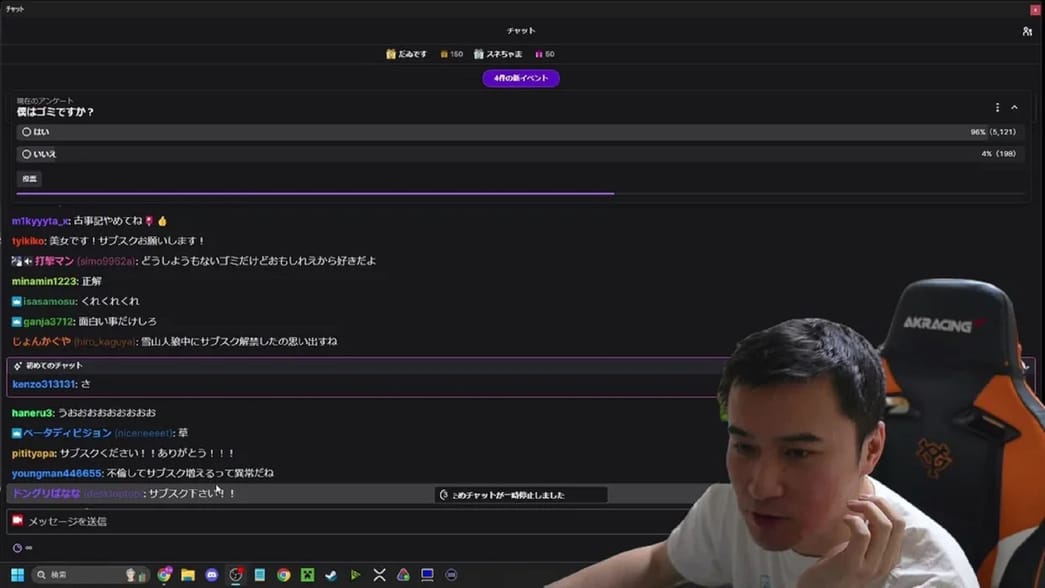Open the poll's three-dot options menu
This screenshot has width=1045, height=588.
(996, 107)
